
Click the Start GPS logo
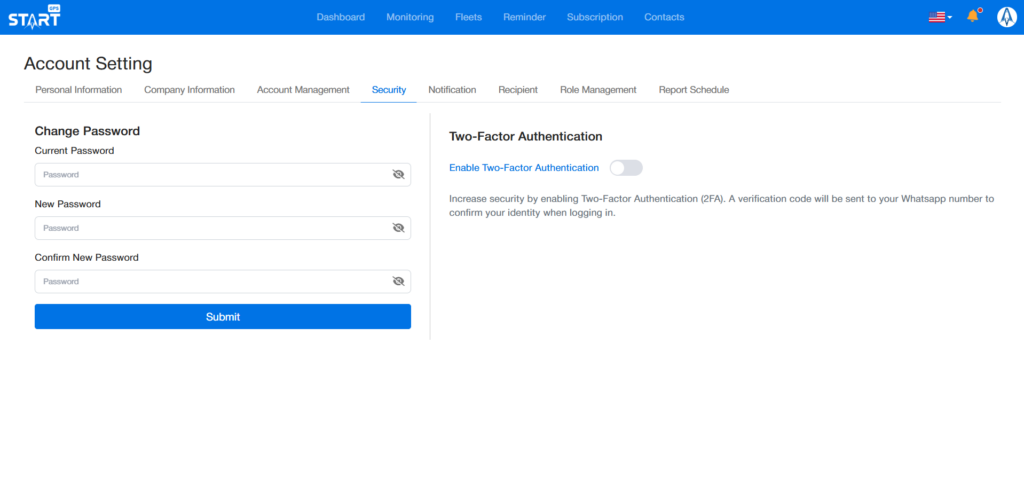[34, 17]
